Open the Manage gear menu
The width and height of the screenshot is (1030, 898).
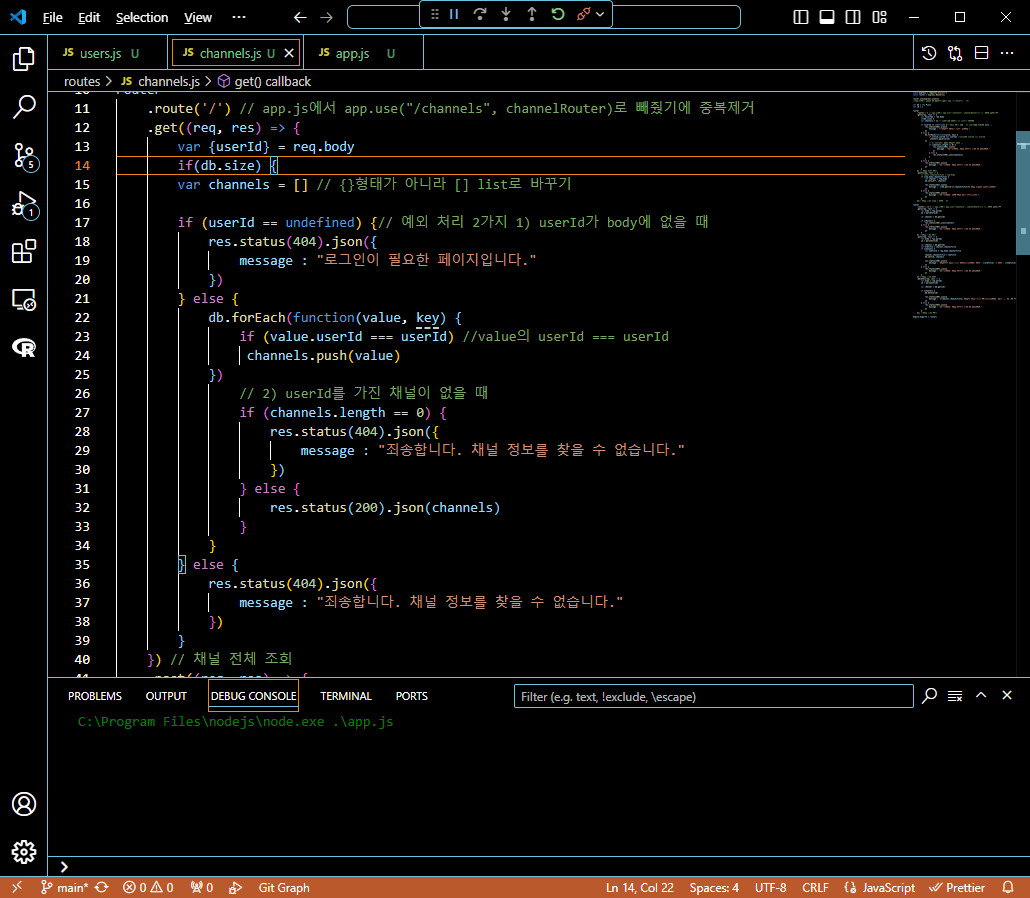click(x=24, y=852)
